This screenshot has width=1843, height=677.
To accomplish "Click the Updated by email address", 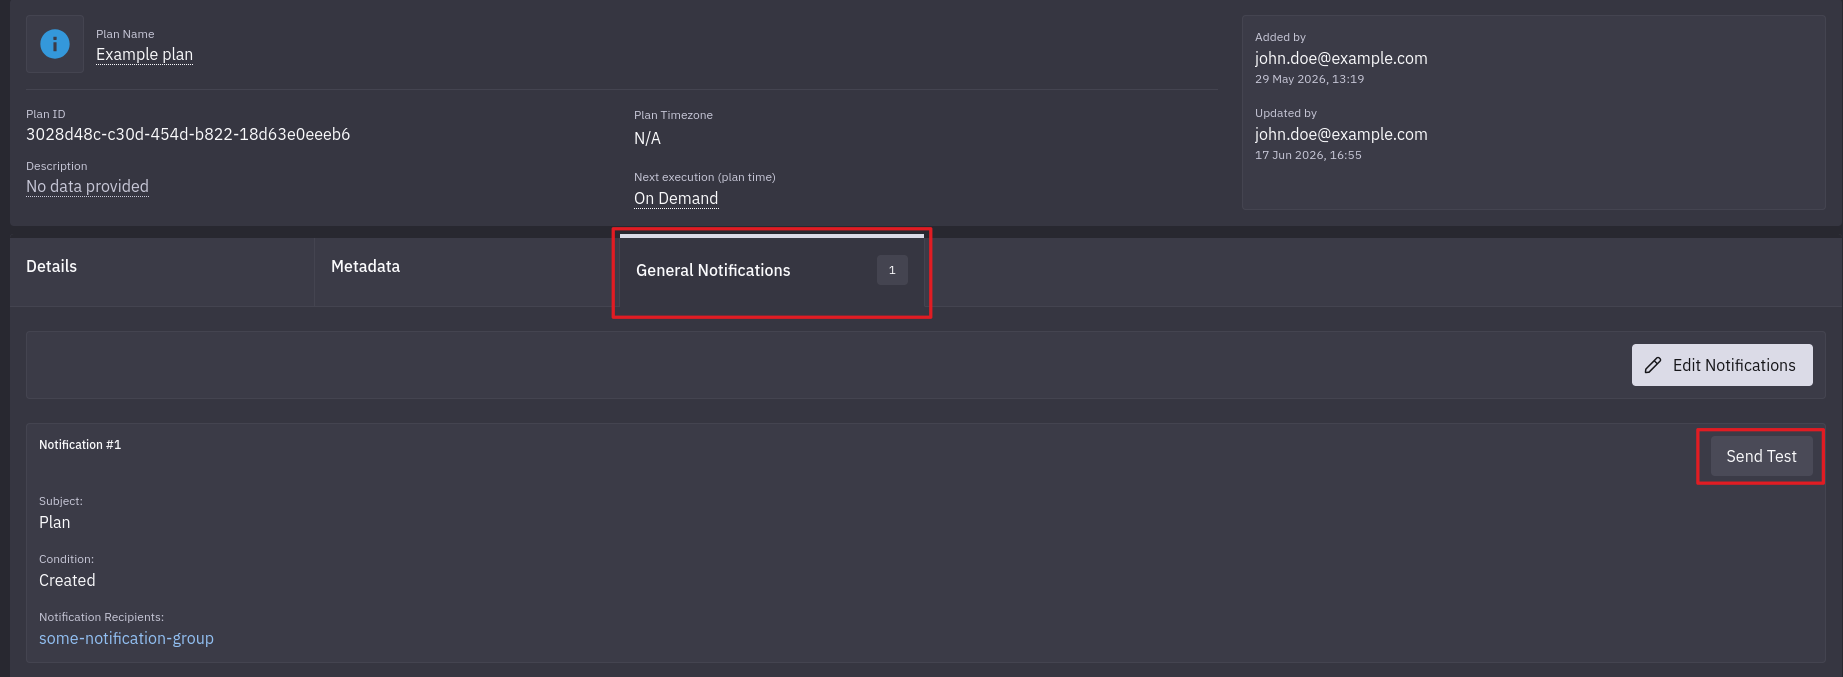I will (1341, 134).
